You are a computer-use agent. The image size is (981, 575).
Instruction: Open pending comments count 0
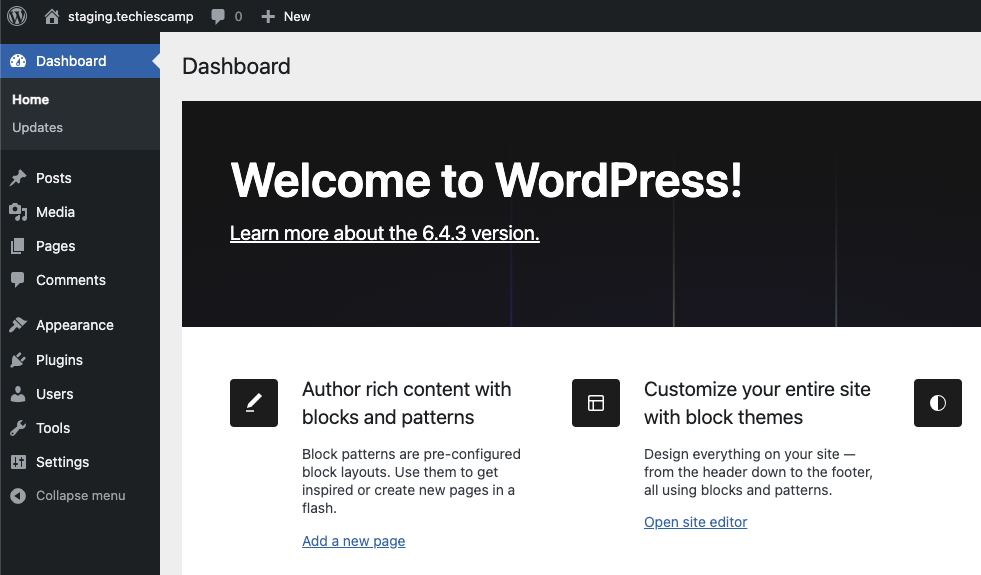pyautogui.click(x=238, y=17)
